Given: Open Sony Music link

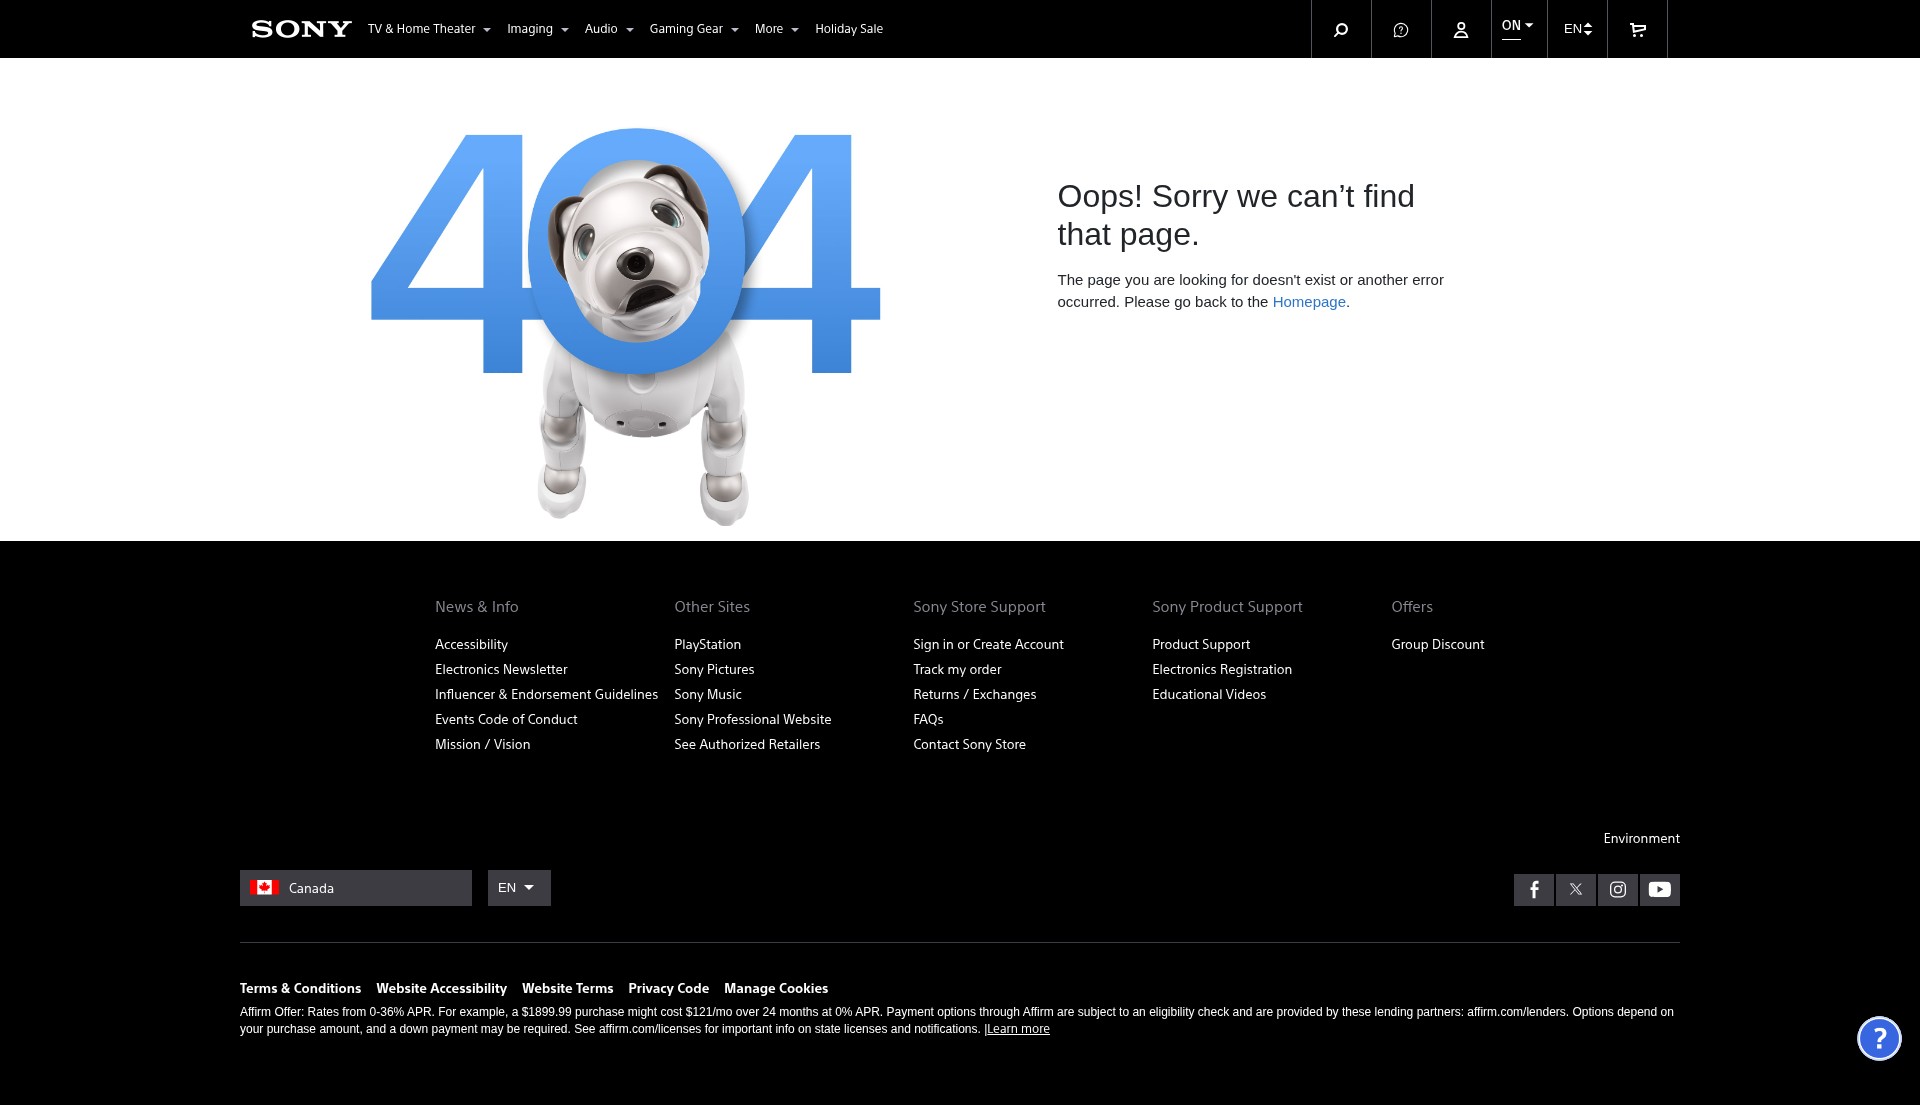Looking at the screenshot, I should (x=708, y=695).
